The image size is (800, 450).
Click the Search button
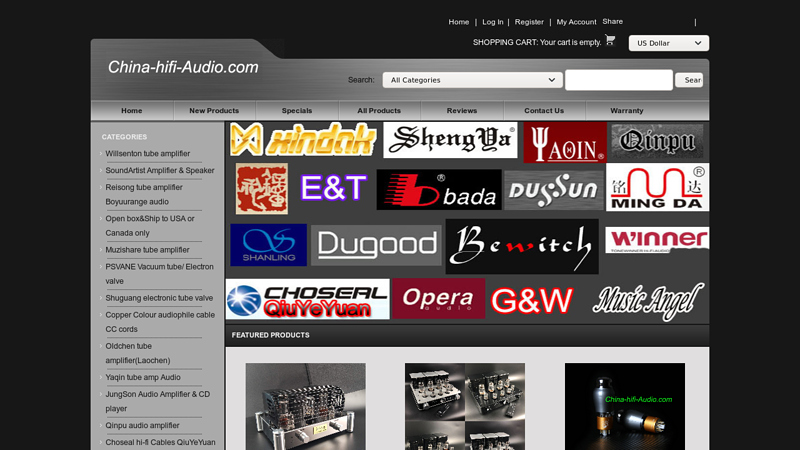689,80
